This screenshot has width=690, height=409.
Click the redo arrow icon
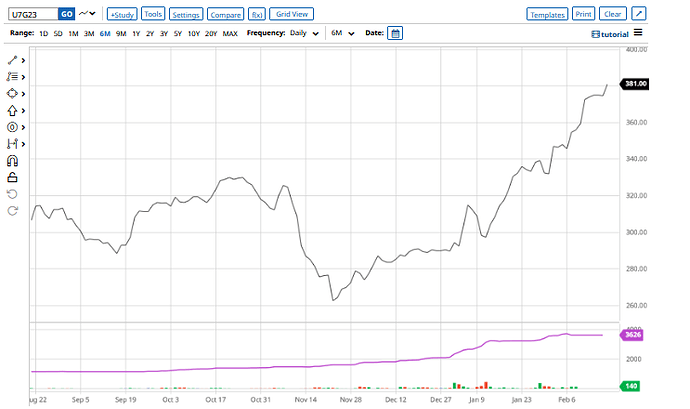pos(12,211)
